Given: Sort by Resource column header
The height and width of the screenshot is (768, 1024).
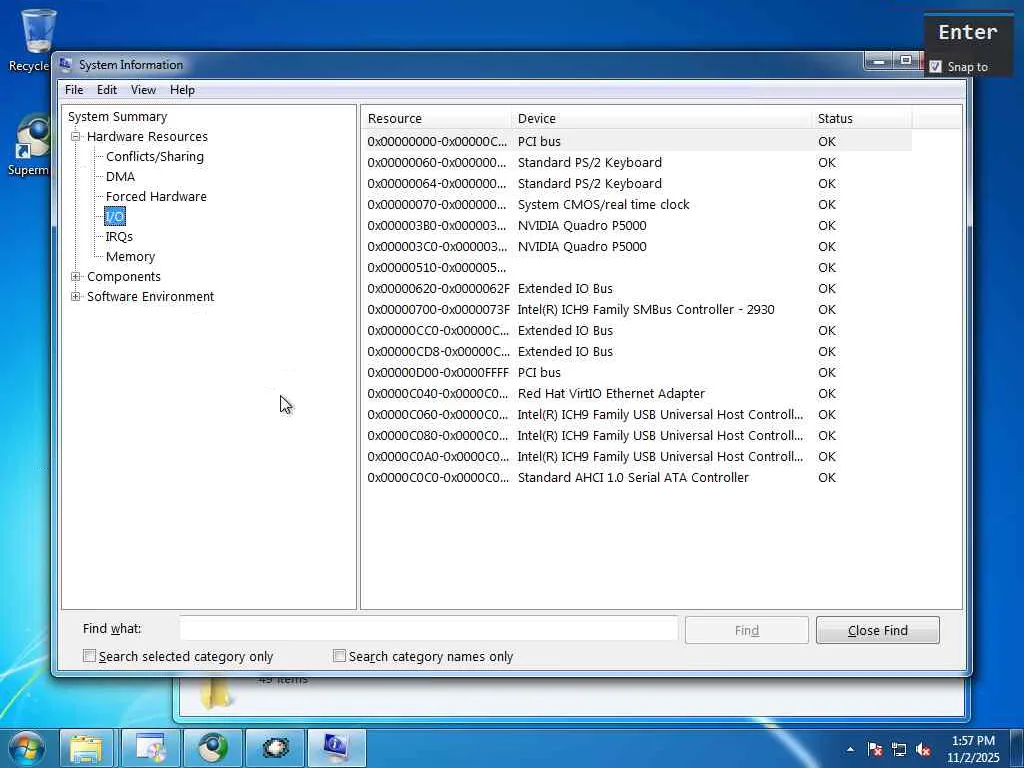Looking at the screenshot, I should click(x=436, y=118).
